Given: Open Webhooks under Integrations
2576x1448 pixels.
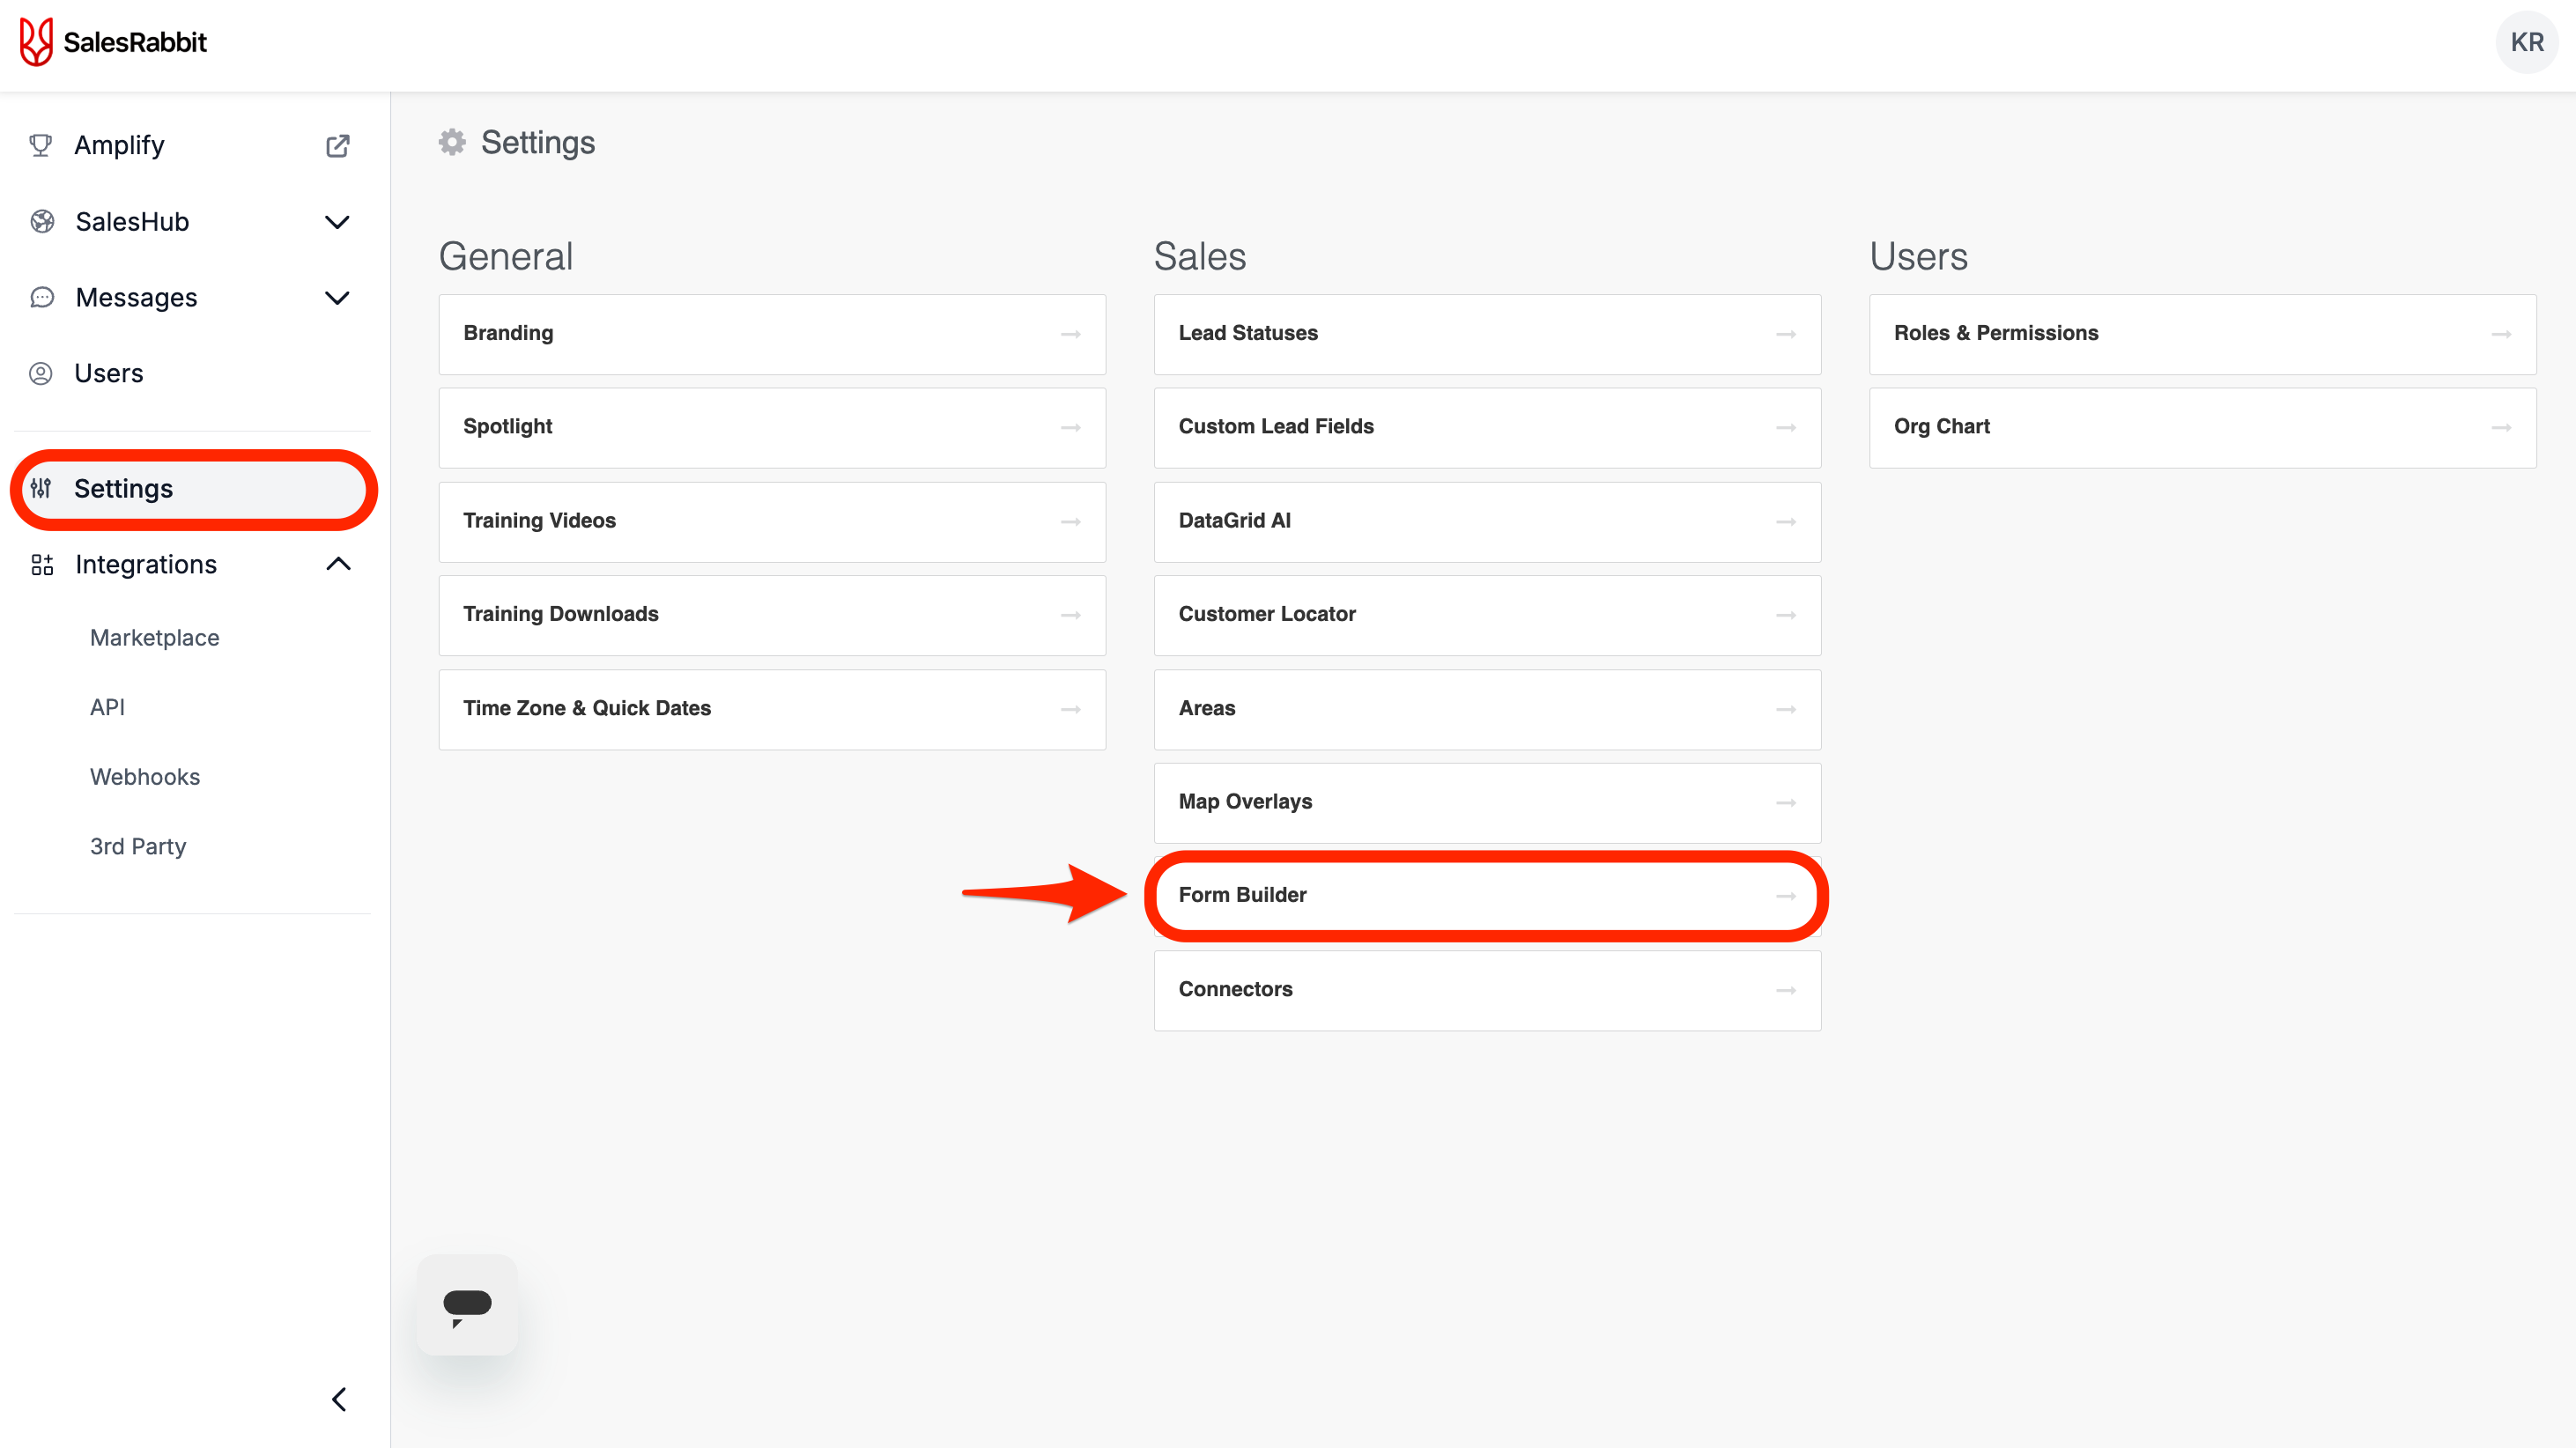Looking at the screenshot, I should tap(145, 777).
